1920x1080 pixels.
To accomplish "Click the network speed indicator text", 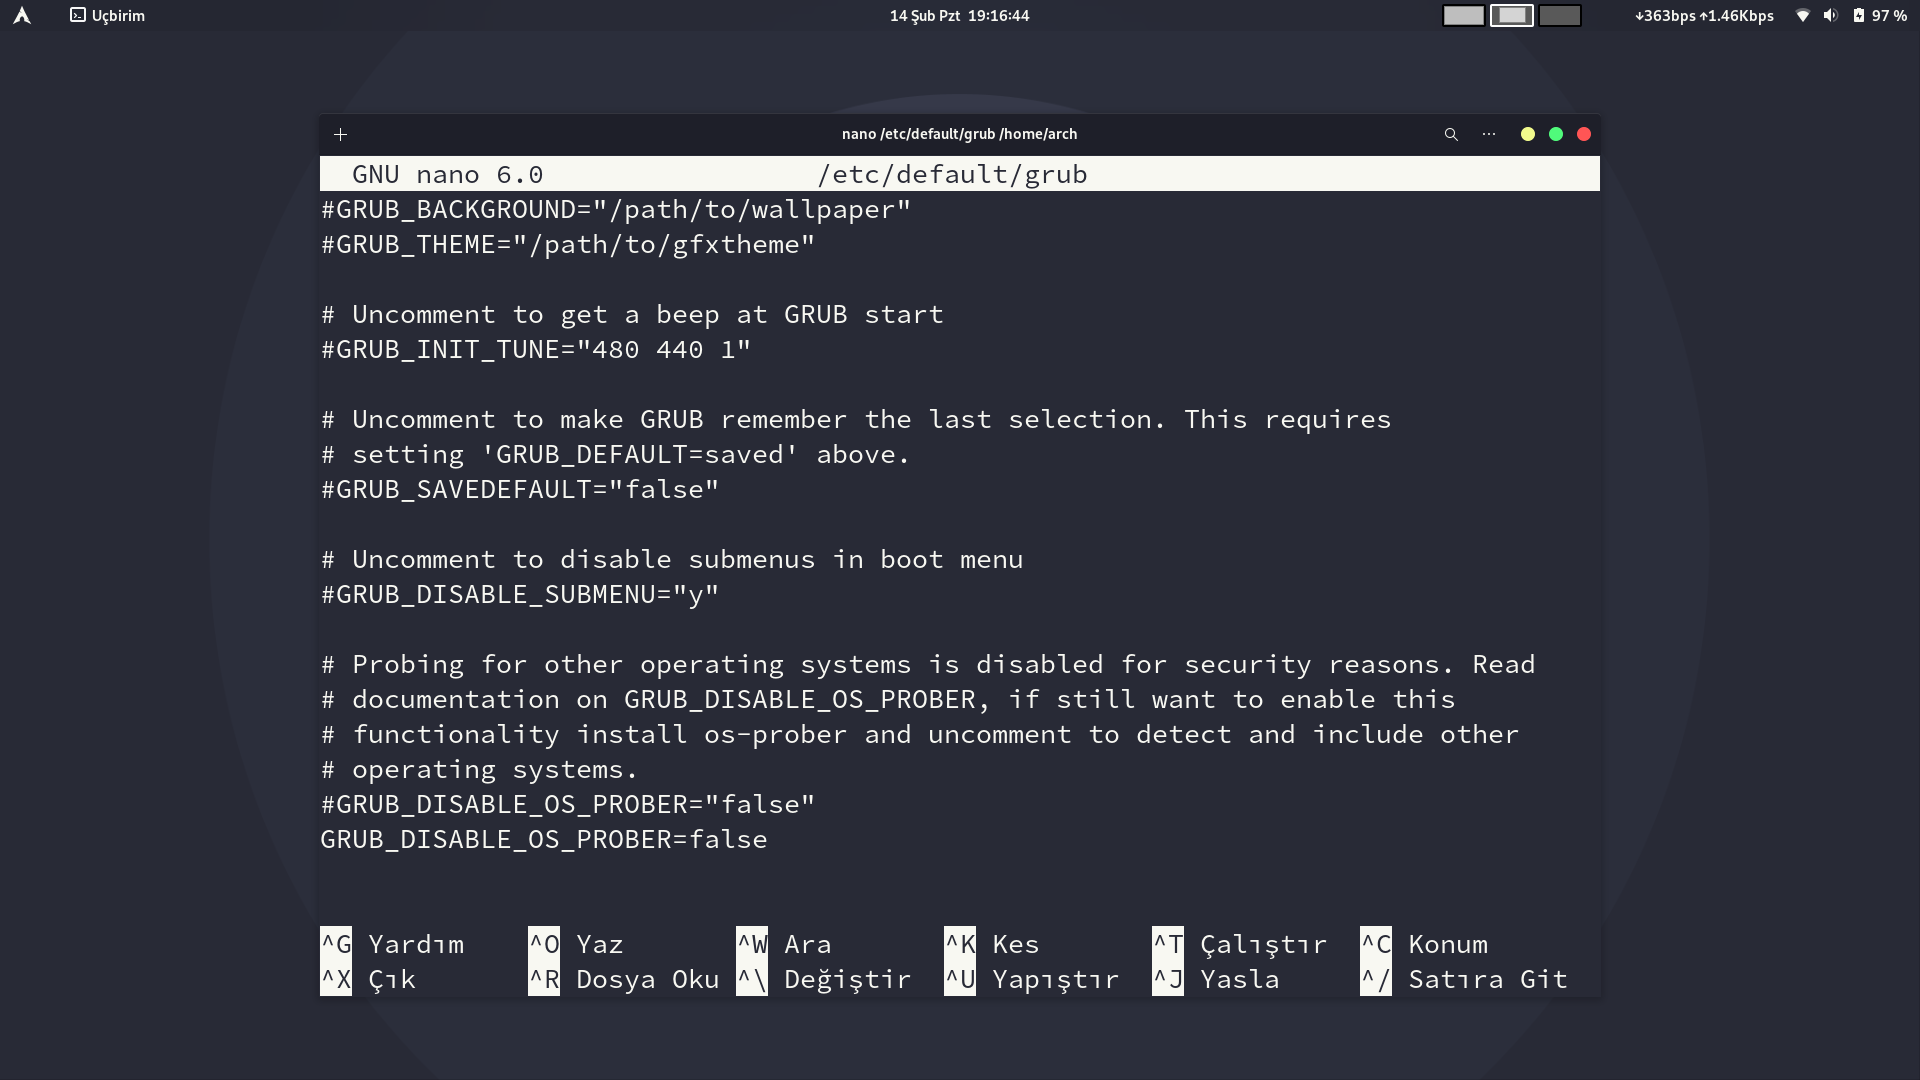I will 1704,15.
